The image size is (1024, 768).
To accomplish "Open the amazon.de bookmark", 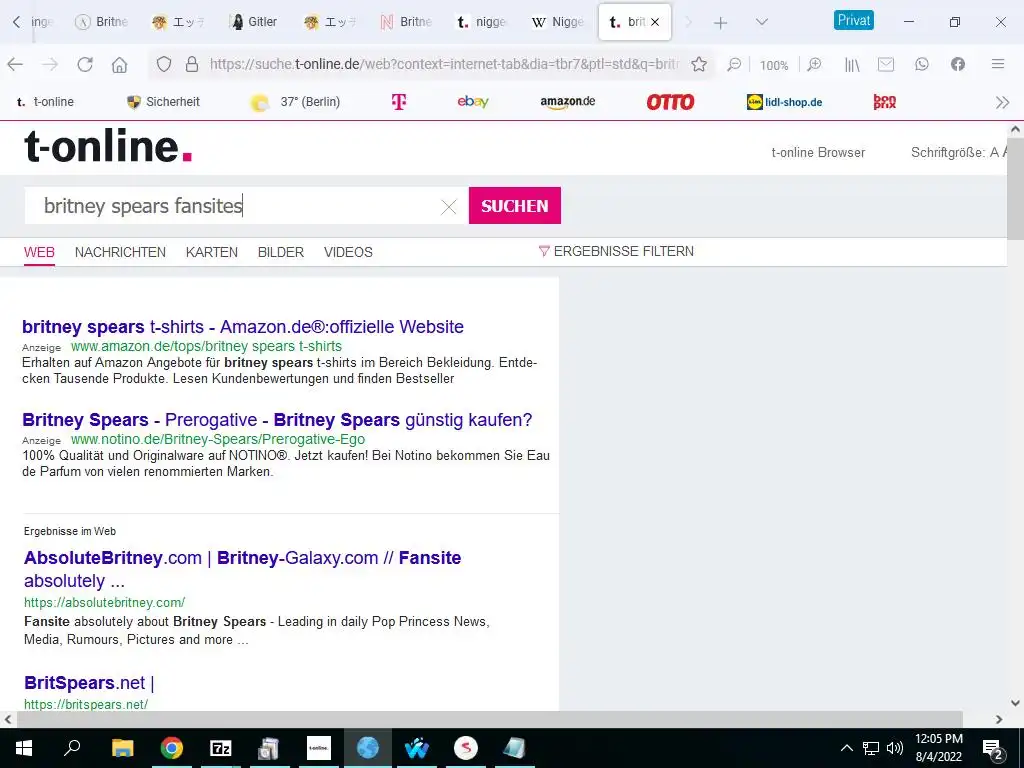I will [568, 102].
